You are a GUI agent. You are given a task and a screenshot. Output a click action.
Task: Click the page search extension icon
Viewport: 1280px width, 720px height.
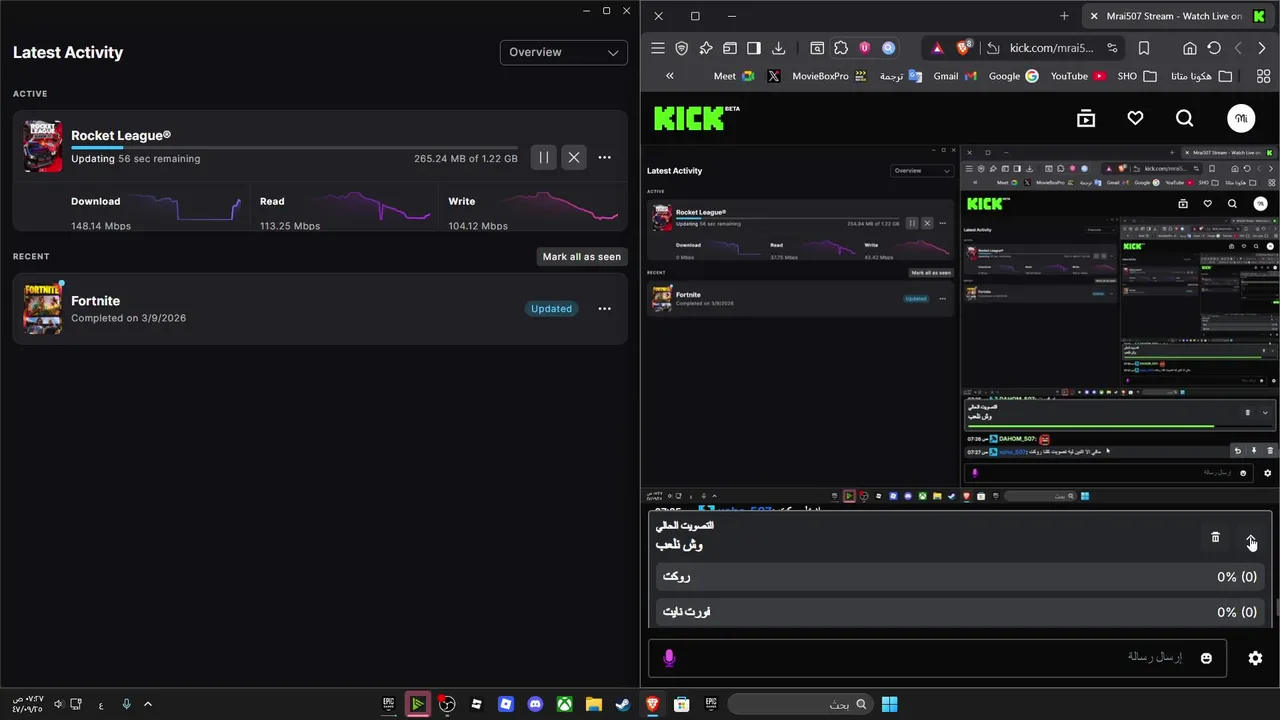coord(817,48)
